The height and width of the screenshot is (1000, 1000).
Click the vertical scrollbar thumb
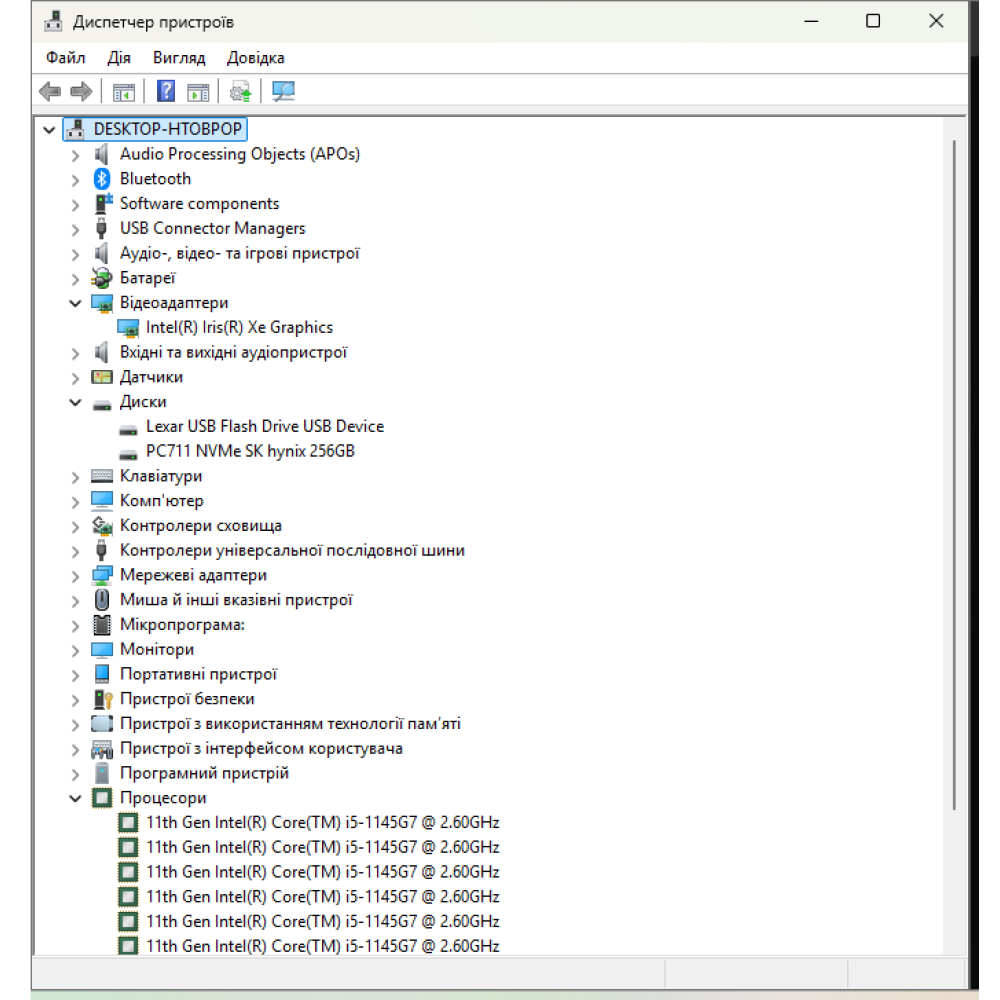954,475
